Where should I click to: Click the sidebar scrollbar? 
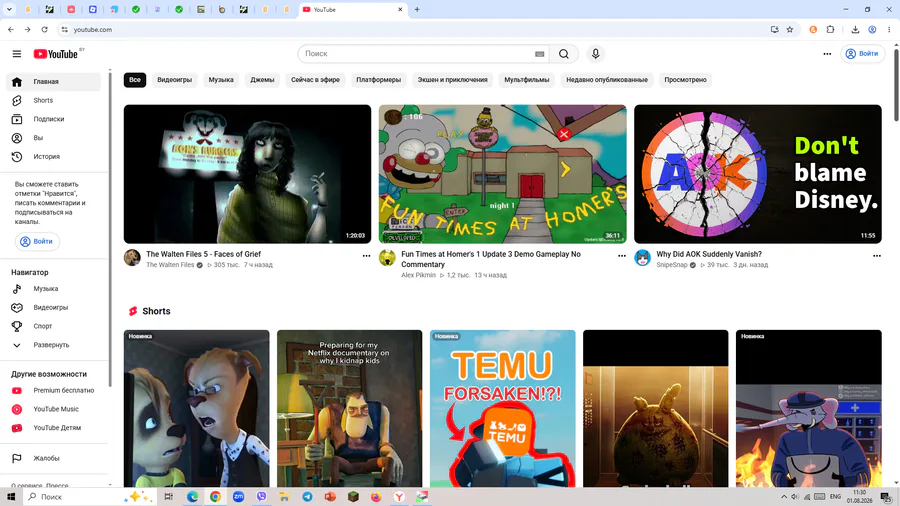pos(110,228)
